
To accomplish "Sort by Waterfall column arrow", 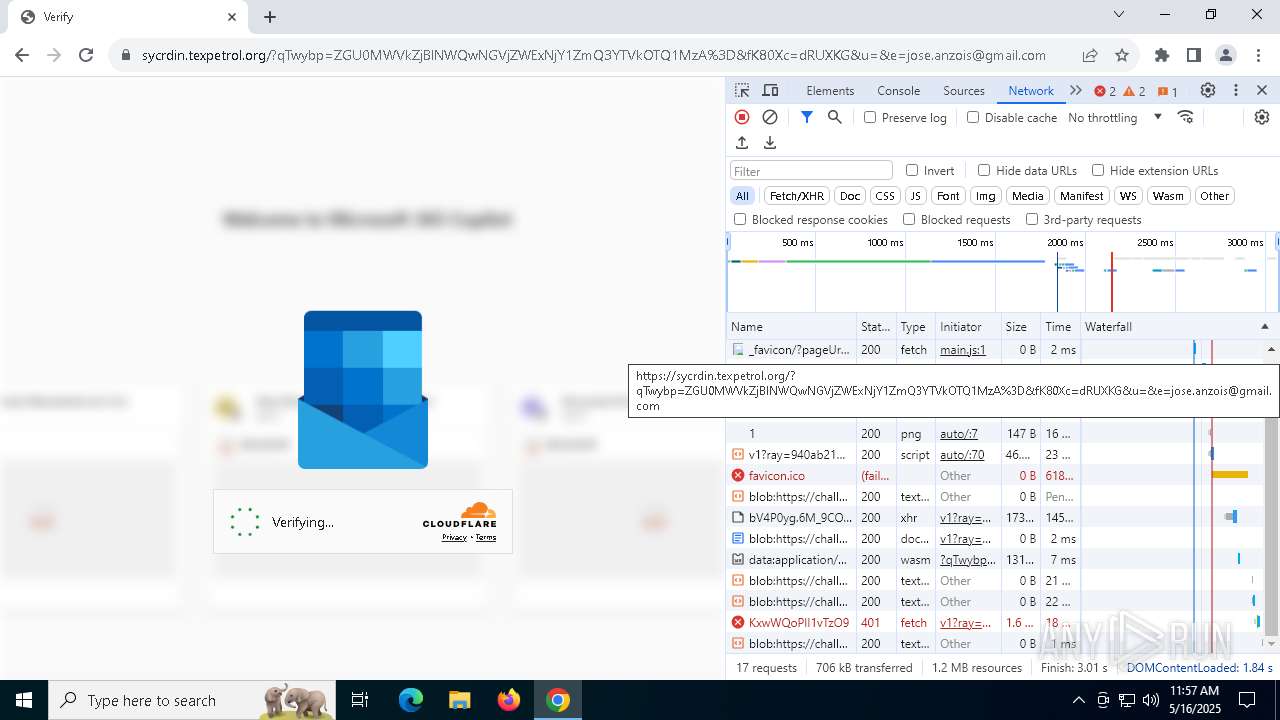I will click(x=1264, y=327).
